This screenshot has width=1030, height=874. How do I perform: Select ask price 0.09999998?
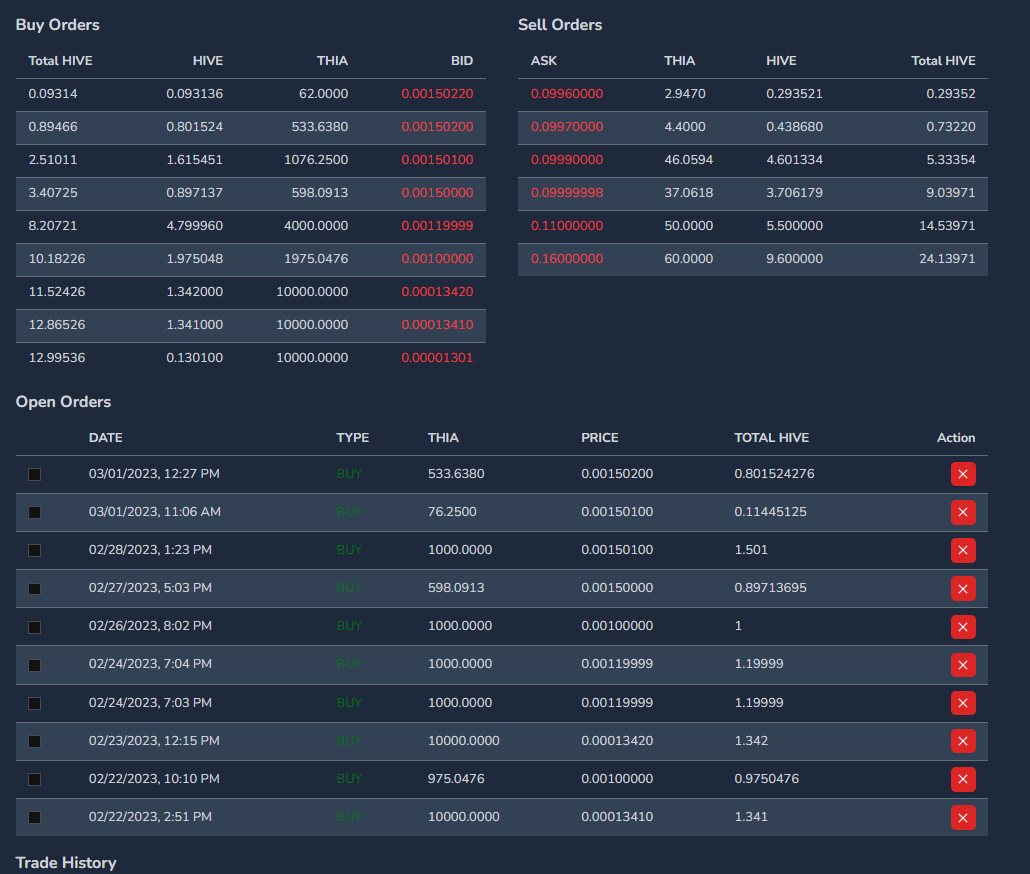click(567, 192)
